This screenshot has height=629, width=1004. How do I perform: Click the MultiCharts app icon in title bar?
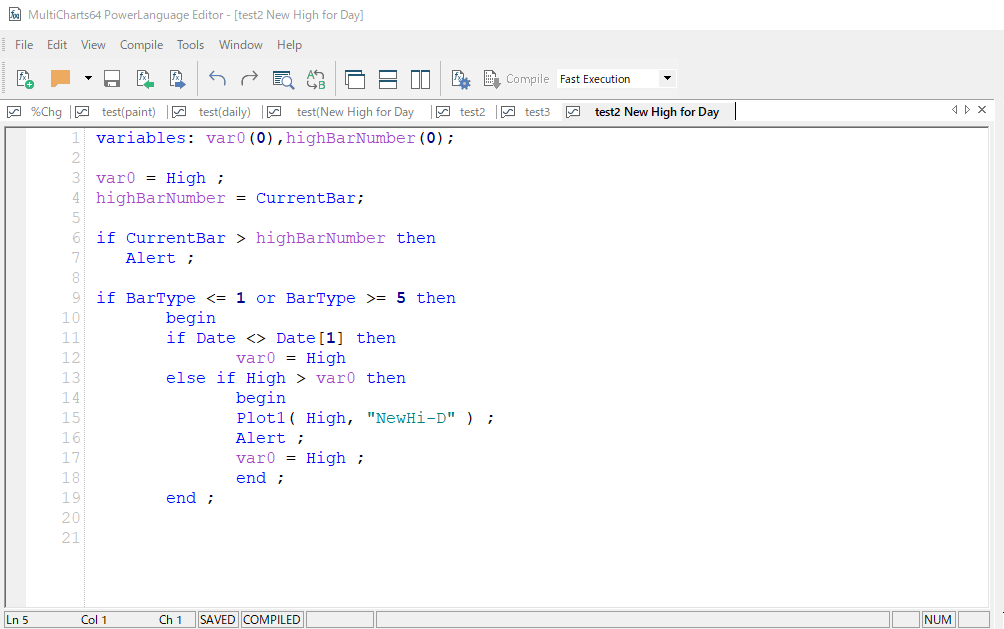tap(14, 14)
